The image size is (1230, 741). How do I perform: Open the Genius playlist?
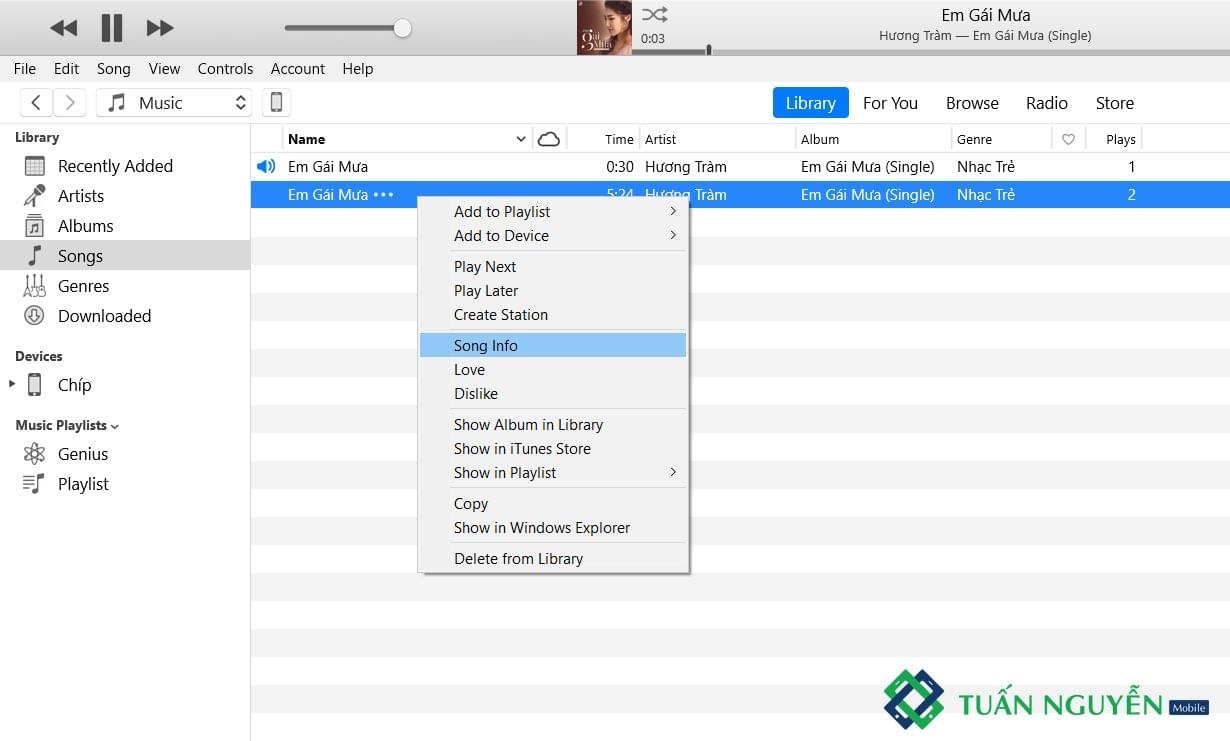(82, 454)
